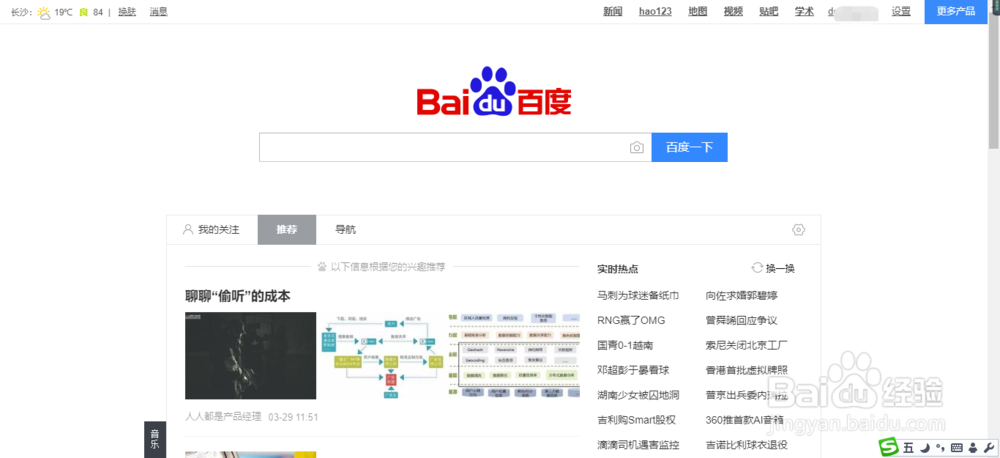Click the Baidu logo
The width and height of the screenshot is (1000, 458).
tap(494, 92)
